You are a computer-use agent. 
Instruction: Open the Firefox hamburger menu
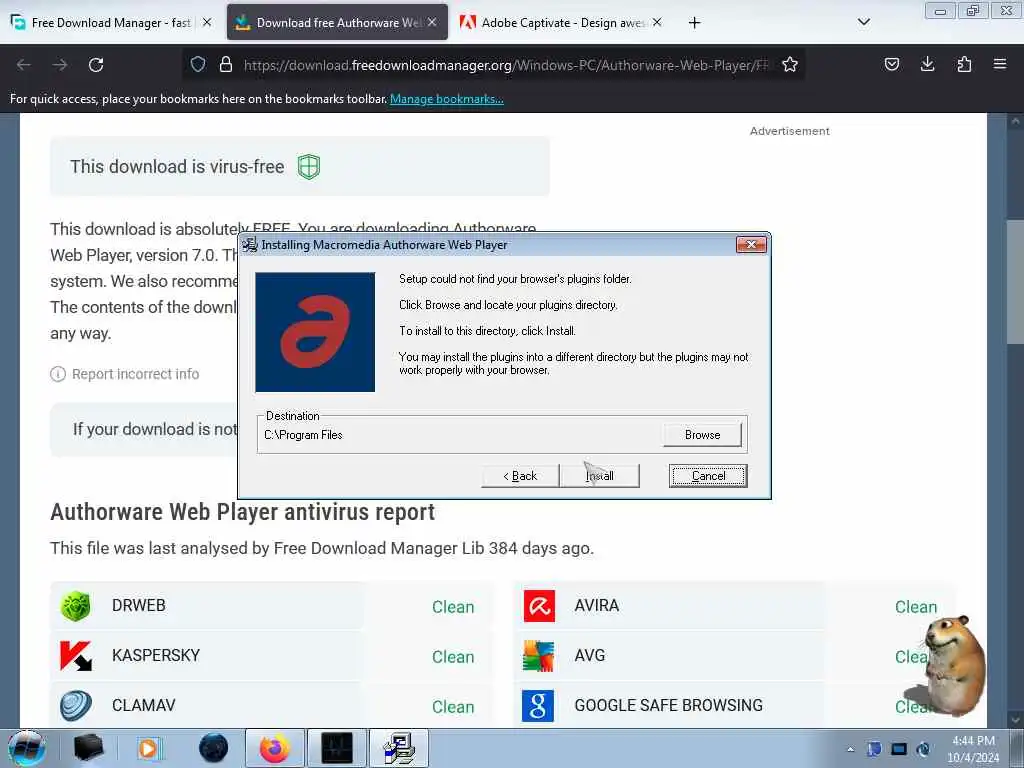[x=1000, y=64]
